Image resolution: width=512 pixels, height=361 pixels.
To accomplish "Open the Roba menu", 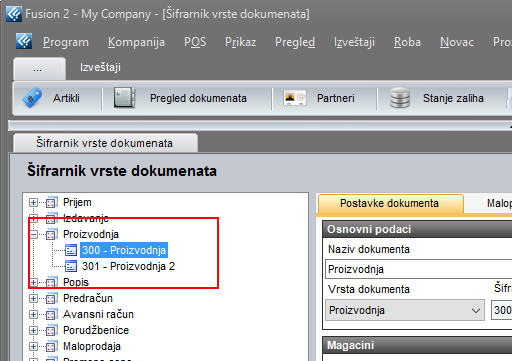I will pyautogui.click(x=407, y=42).
